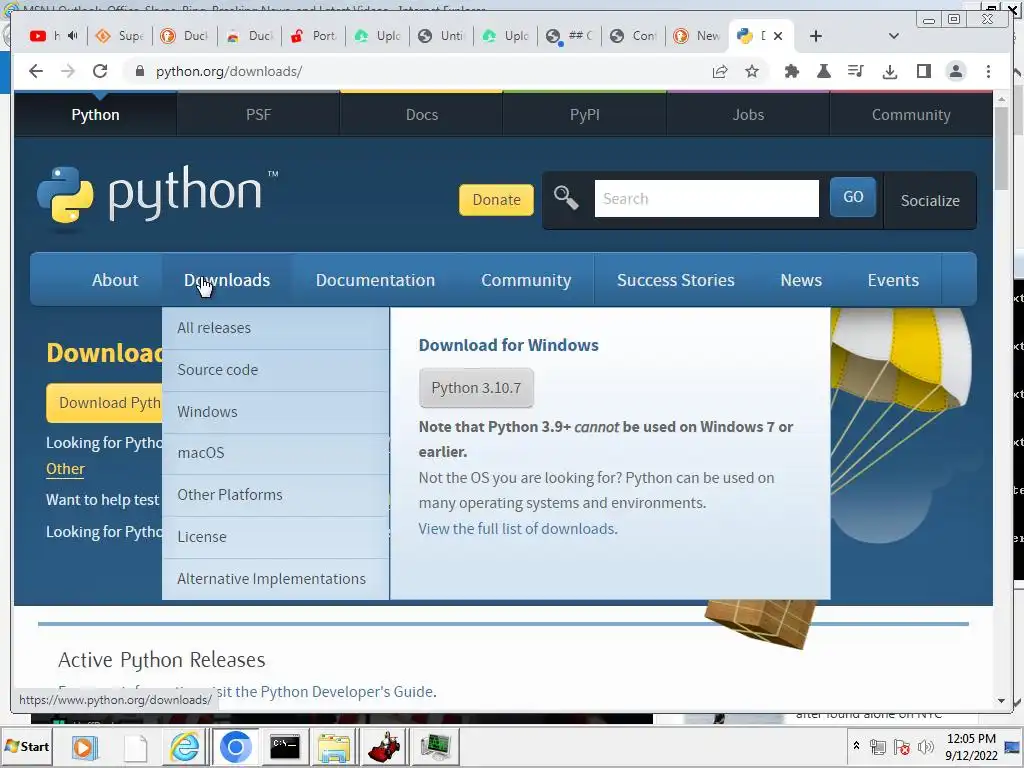Open the PyPI site tab
Image resolution: width=1024 pixels, height=768 pixels.
click(584, 114)
